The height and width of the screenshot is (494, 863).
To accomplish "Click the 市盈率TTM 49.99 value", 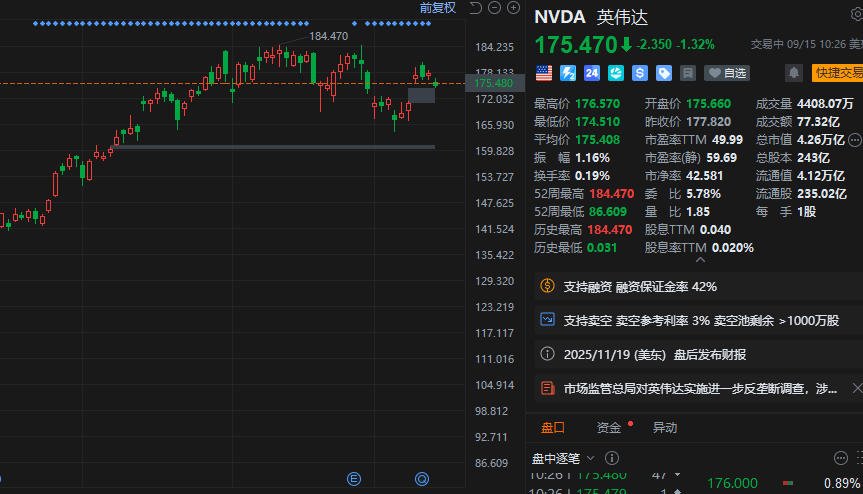I will [727, 140].
